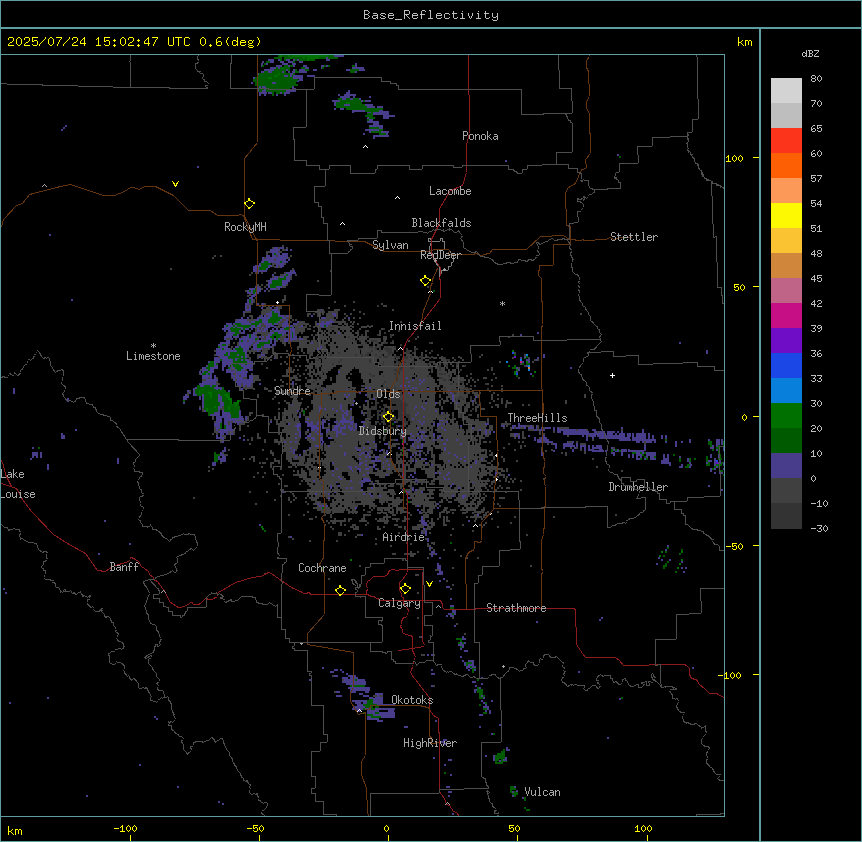Image resolution: width=862 pixels, height=842 pixels.
Task: Select the Lacombe city label
Action: click(x=450, y=191)
